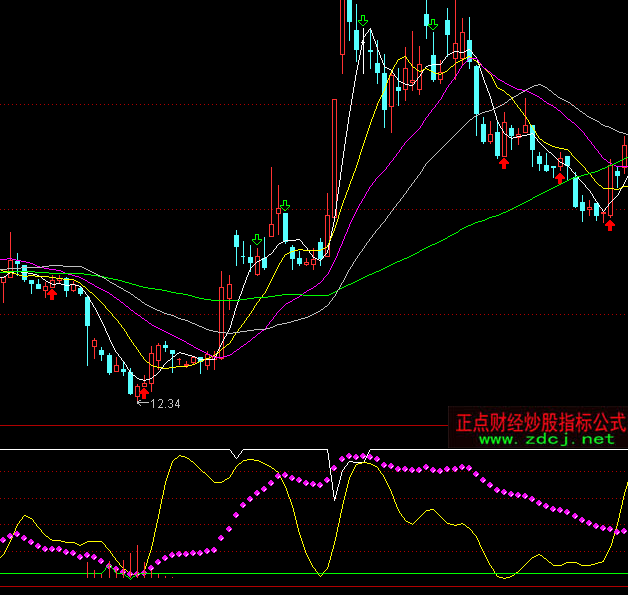Image resolution: width=628 pixels, height=595 pixels.
Task: Click the leftmost red up arrow signal
Action: [51, 293]
